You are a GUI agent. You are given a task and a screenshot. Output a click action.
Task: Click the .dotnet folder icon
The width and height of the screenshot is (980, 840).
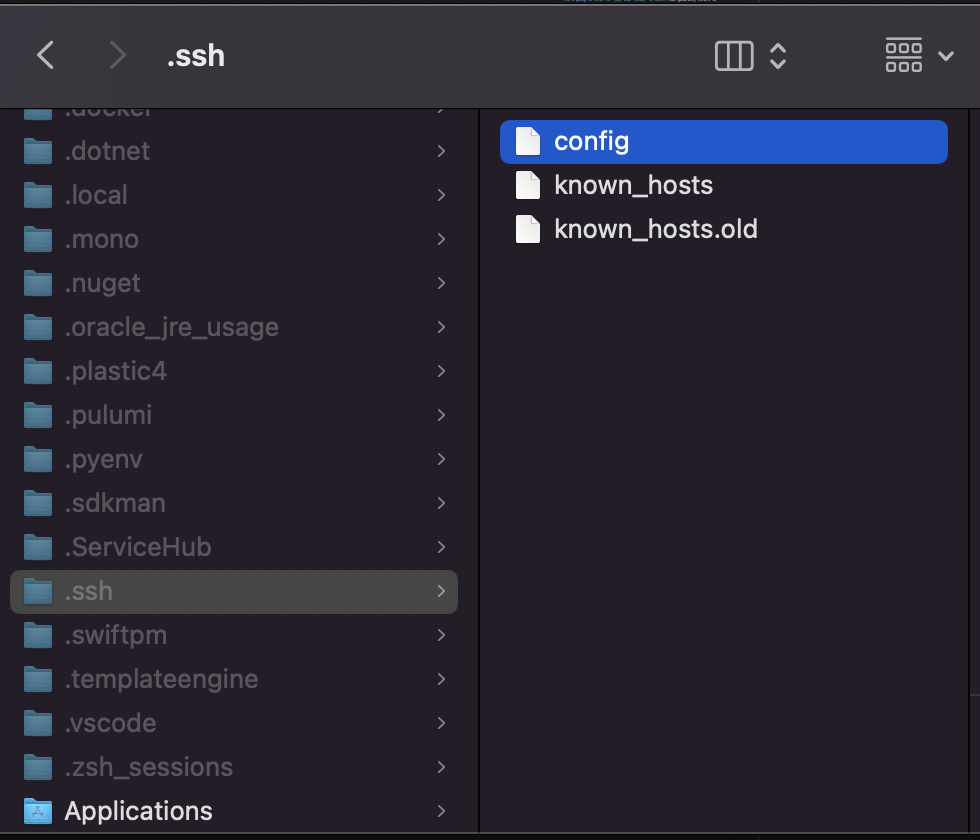(x=38, y=151)
